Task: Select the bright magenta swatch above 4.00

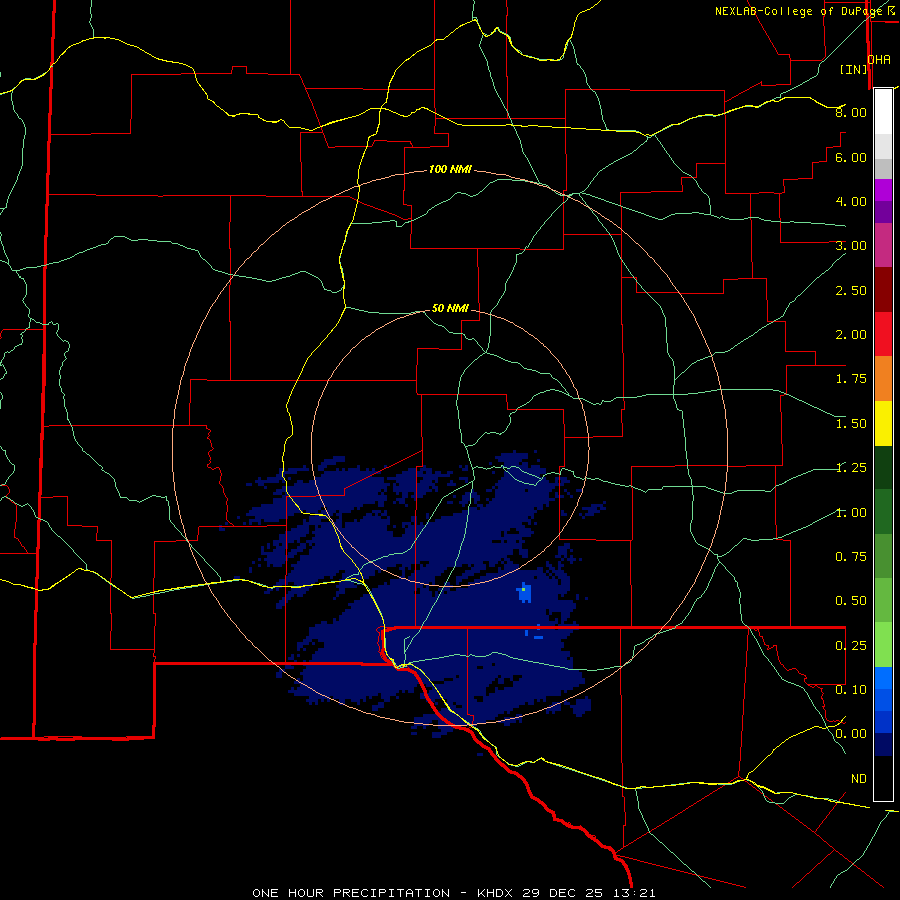Action: (x=883, y=190)
